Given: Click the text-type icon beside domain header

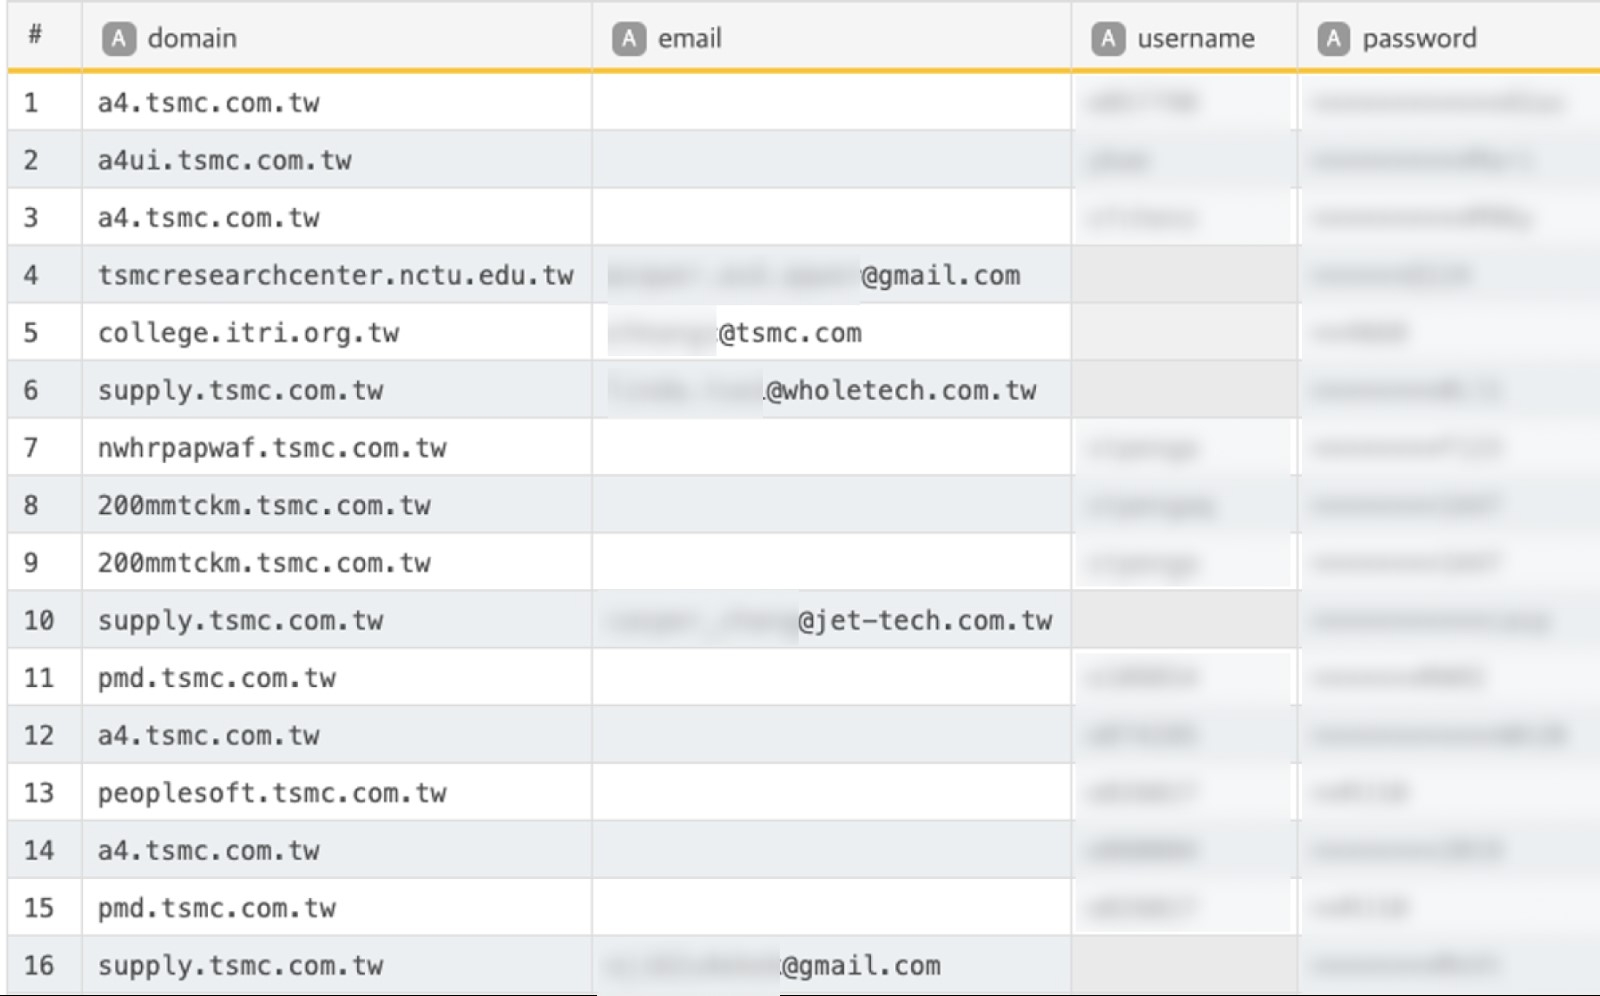Looking at the screenshot, I should (x=118, y=39).
